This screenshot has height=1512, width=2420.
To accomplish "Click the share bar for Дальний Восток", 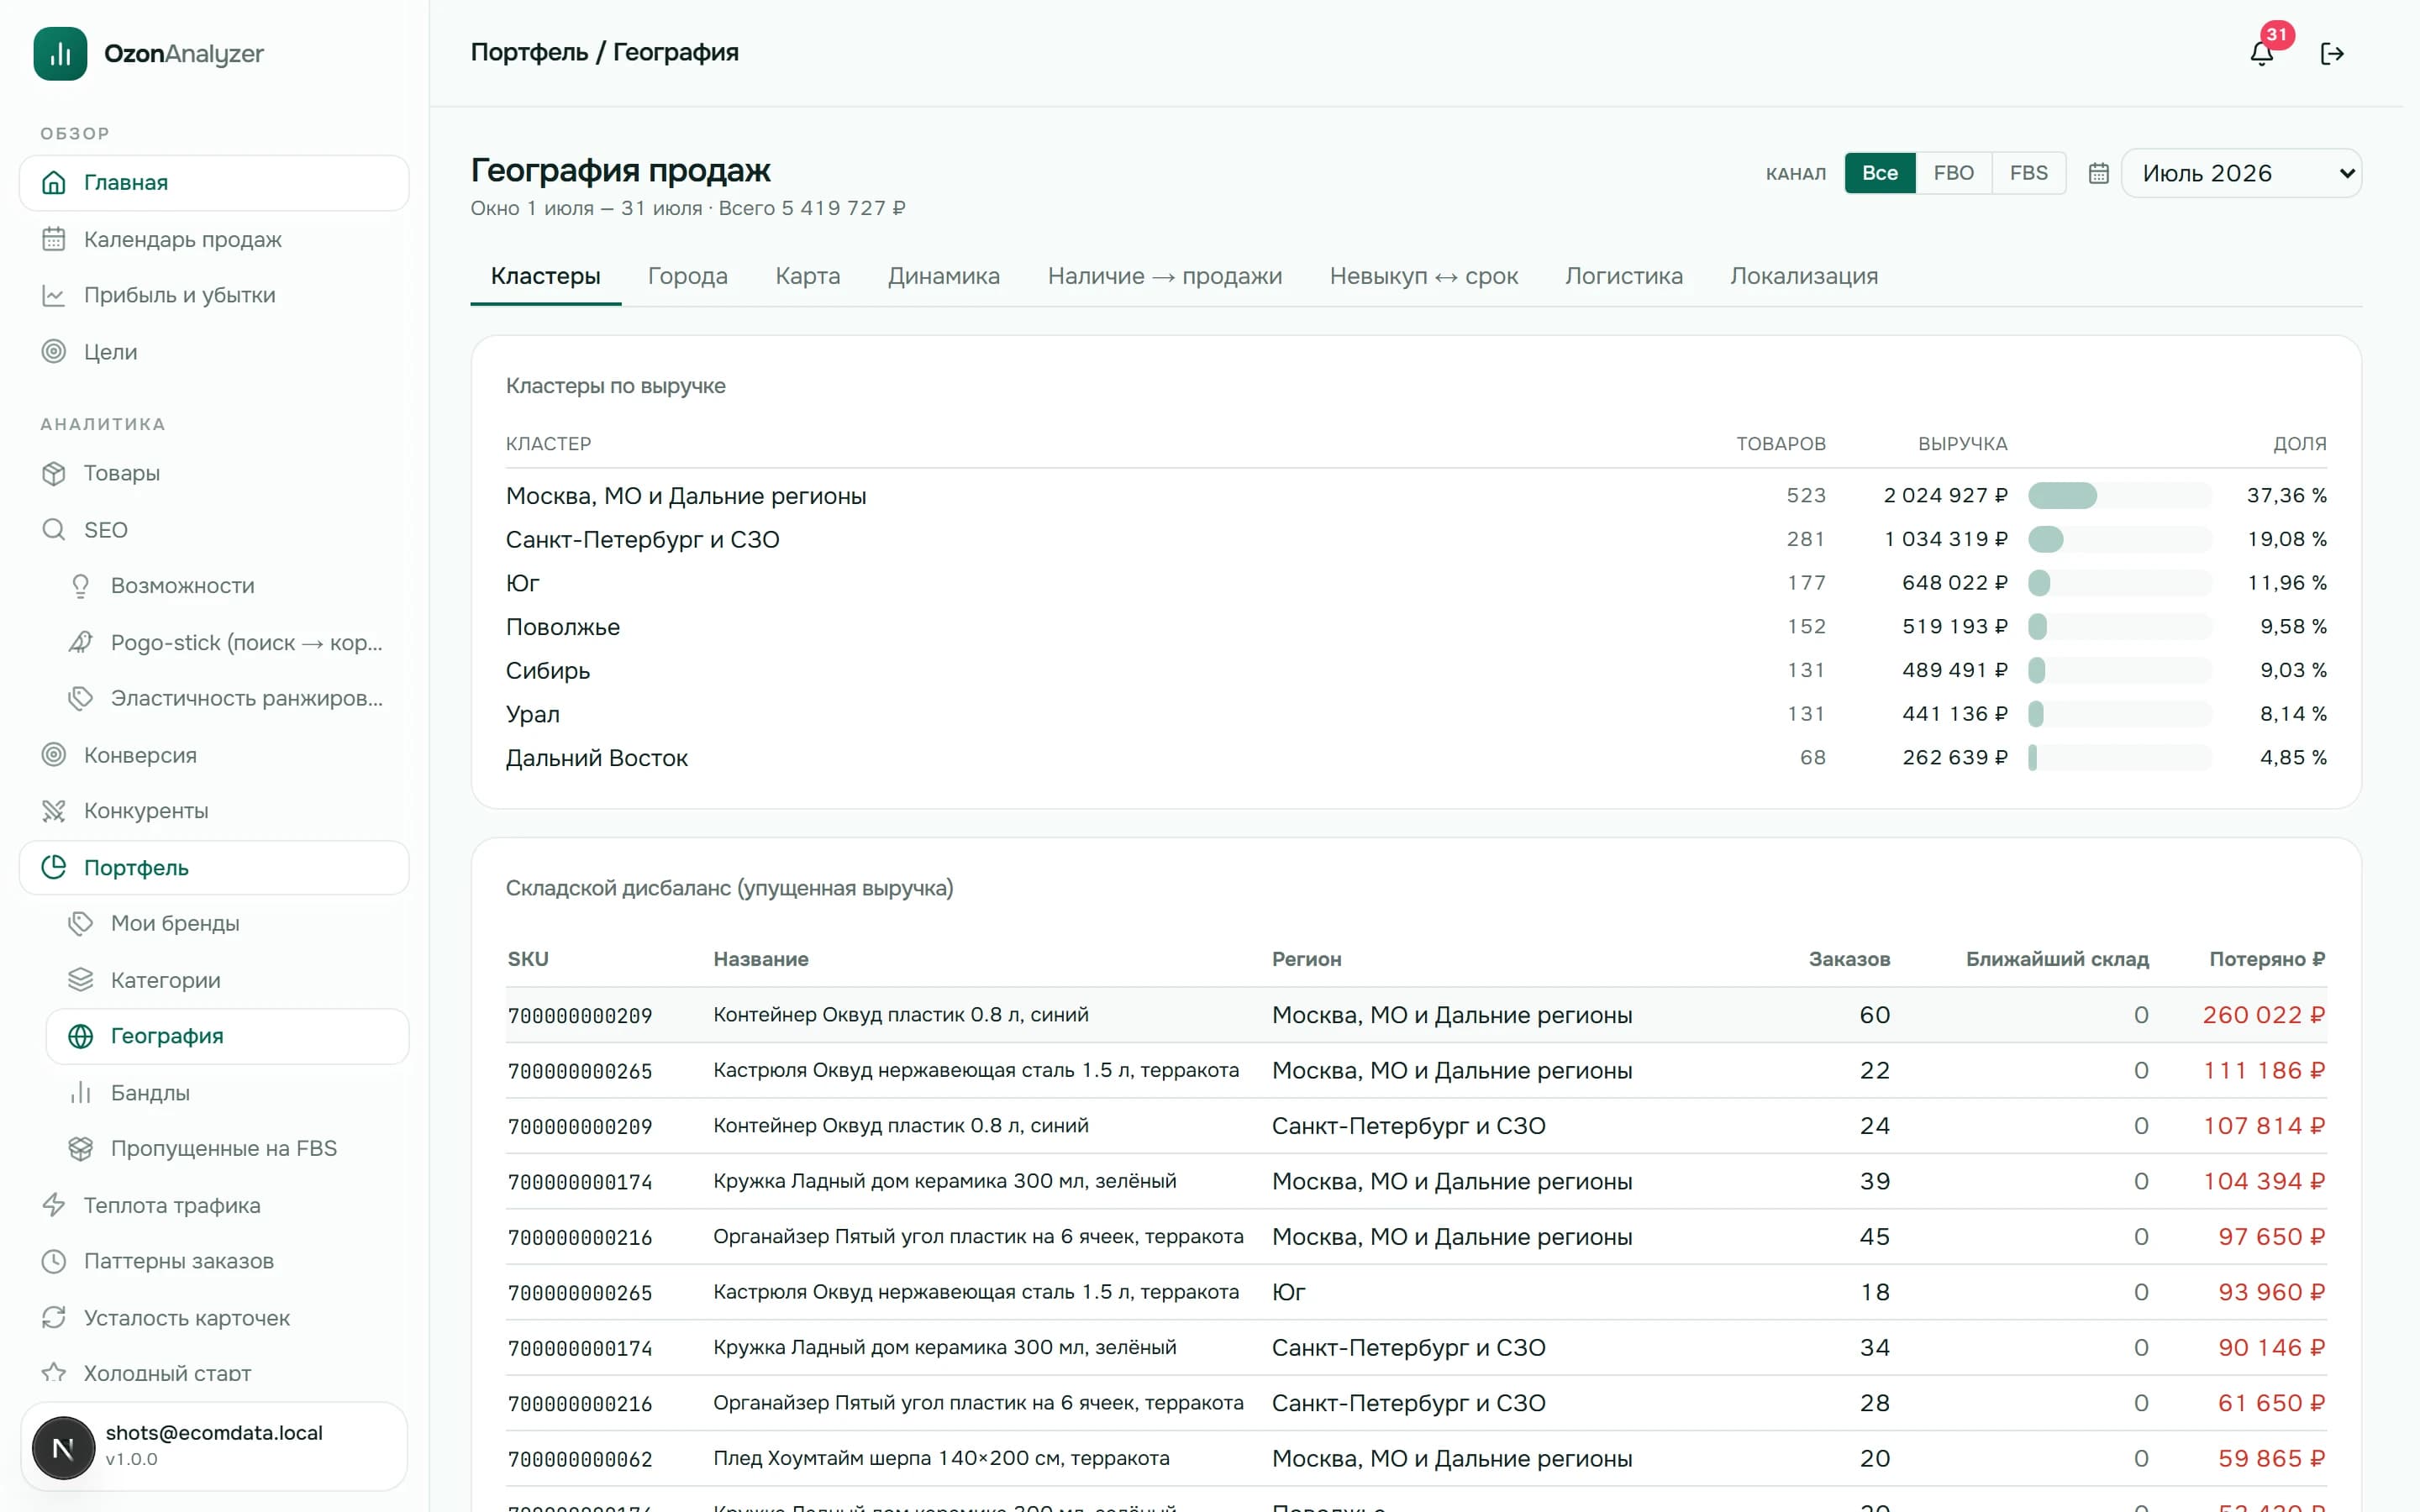I will pyautogui.click(x=2120, y=757).
